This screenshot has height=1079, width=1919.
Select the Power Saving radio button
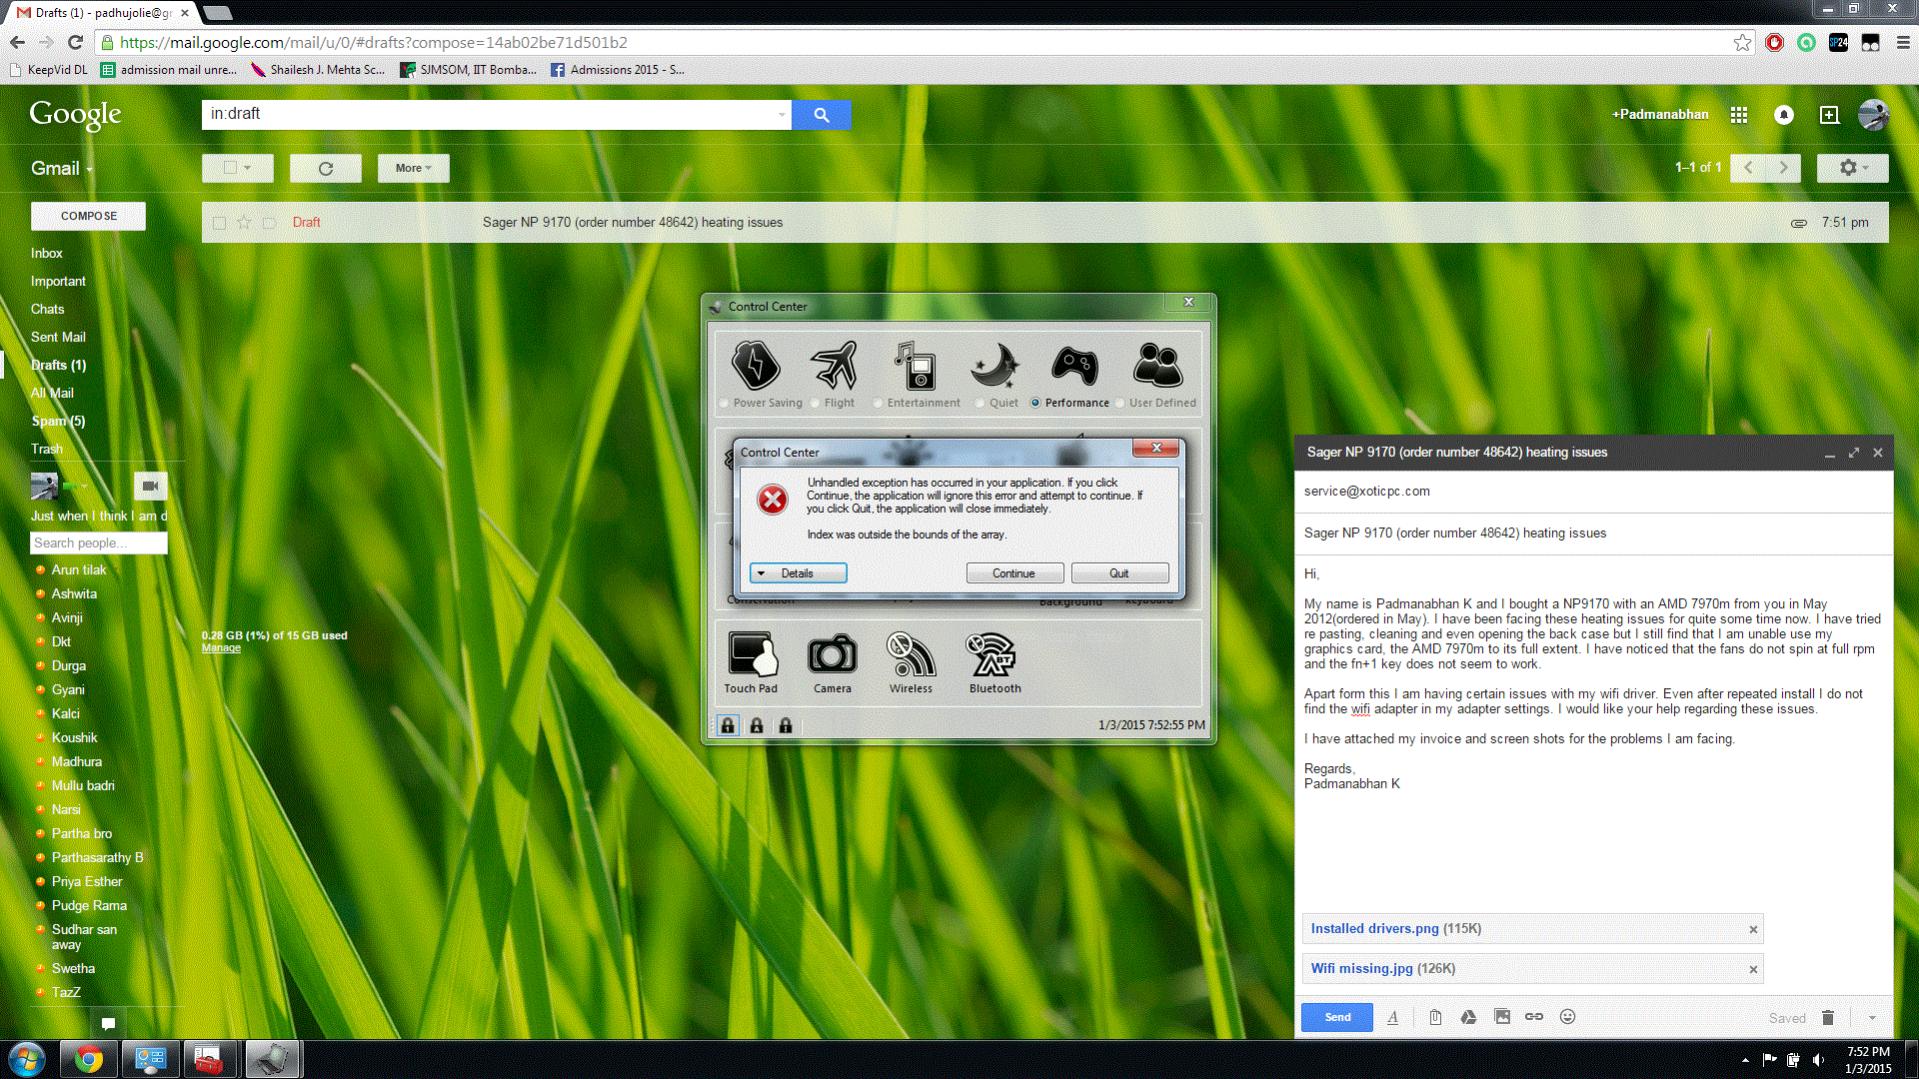pyautogui.click(x=723, y=403)
